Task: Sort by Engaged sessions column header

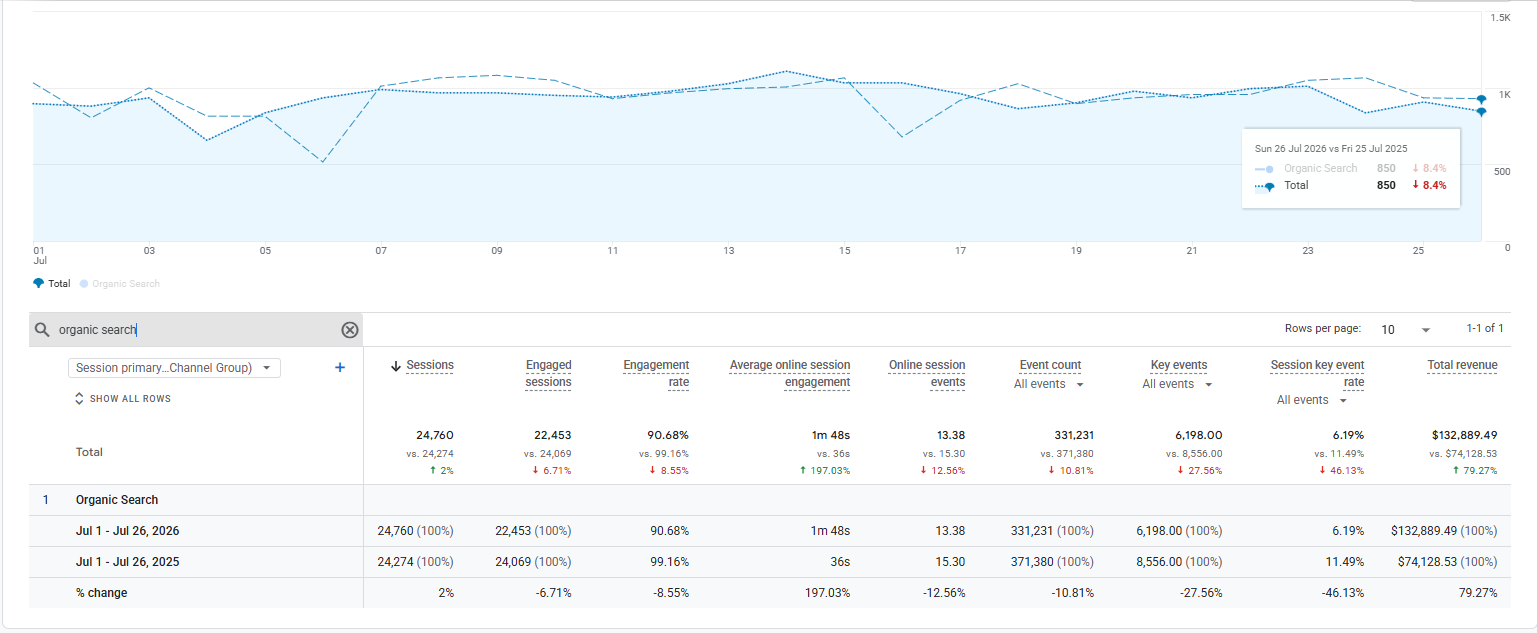Action: [548, 373]
